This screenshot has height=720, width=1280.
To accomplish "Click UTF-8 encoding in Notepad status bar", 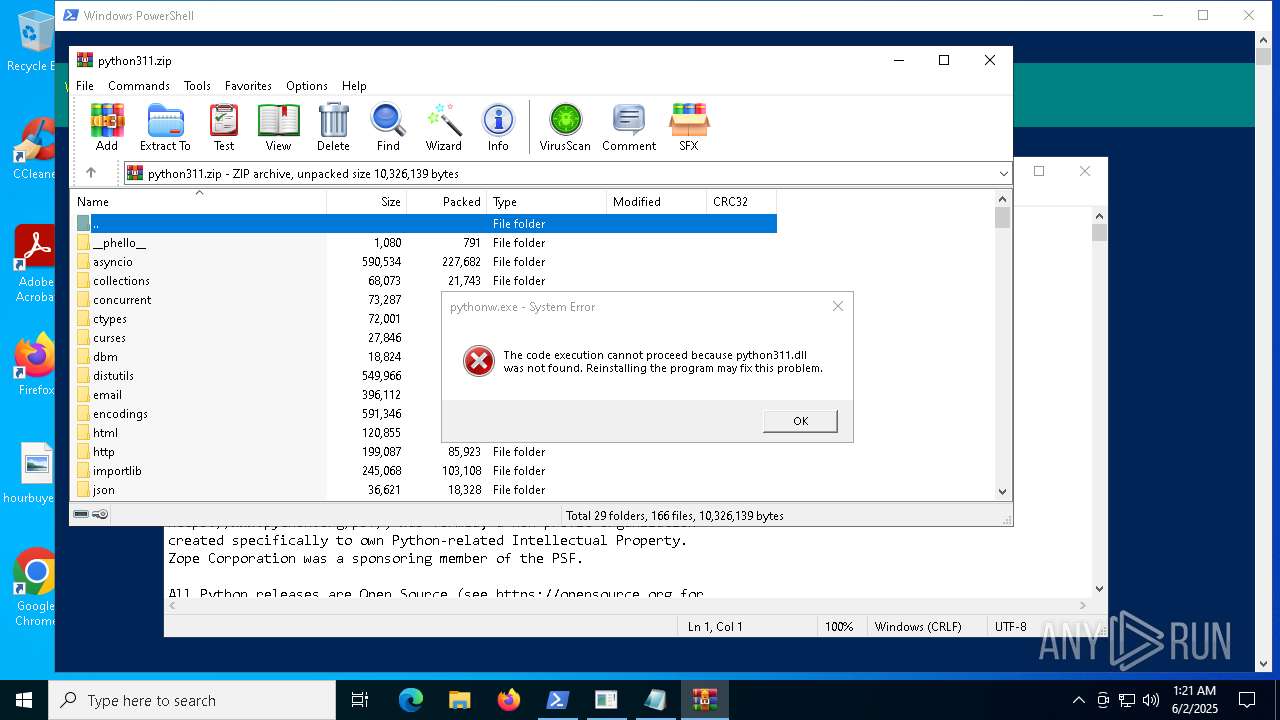I will tap(1010, 627).
